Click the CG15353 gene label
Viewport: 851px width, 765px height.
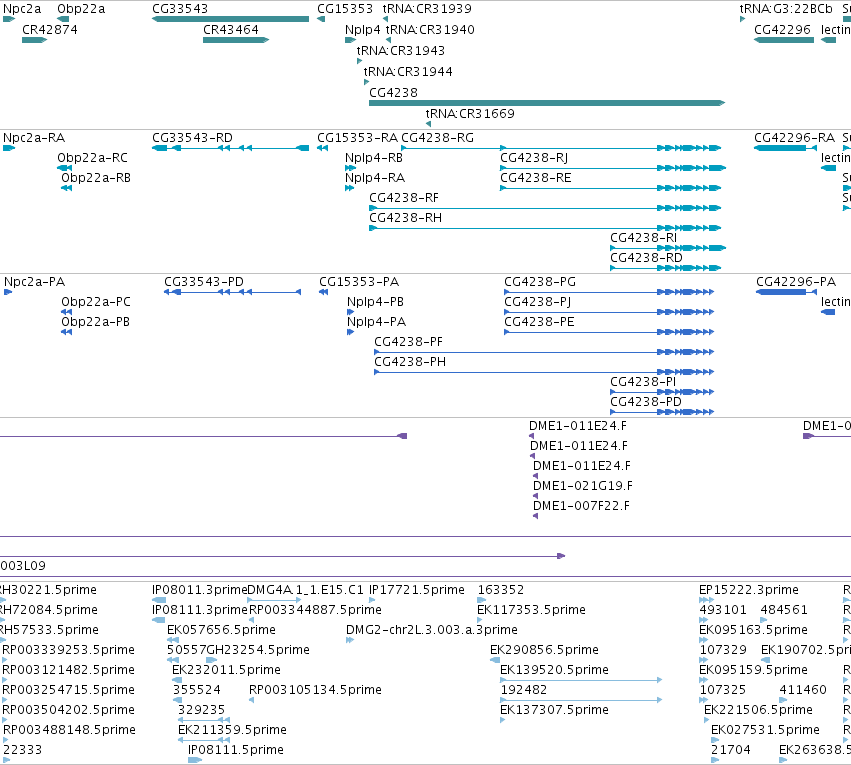345,9
